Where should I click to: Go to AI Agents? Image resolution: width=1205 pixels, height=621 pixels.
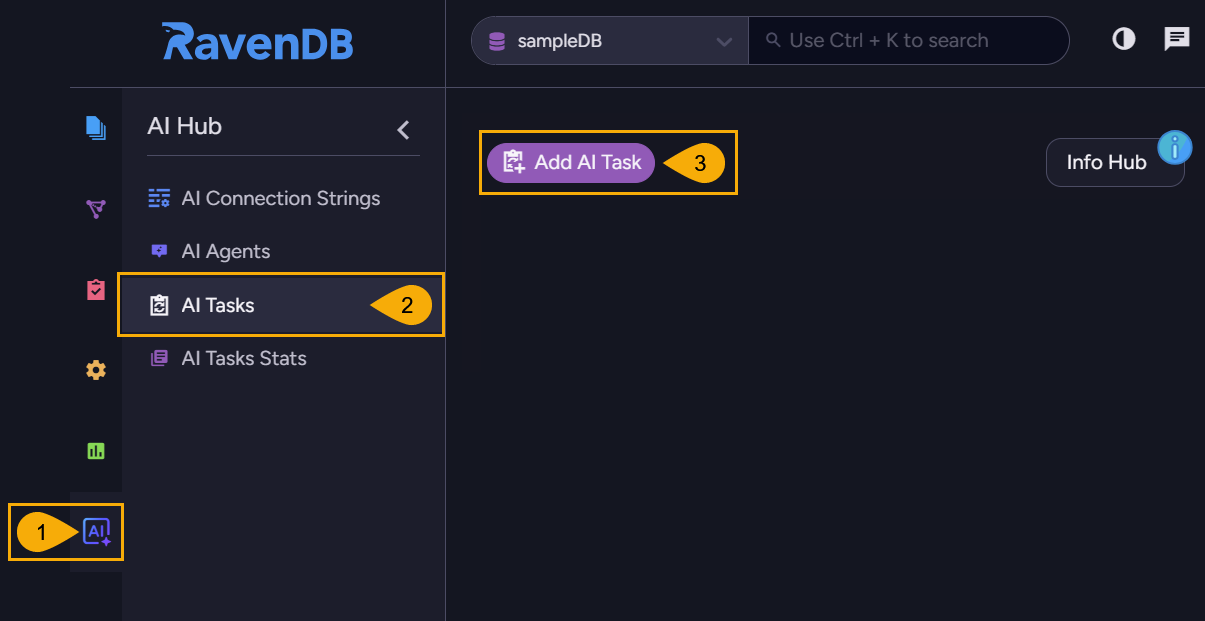pos(226,251)
